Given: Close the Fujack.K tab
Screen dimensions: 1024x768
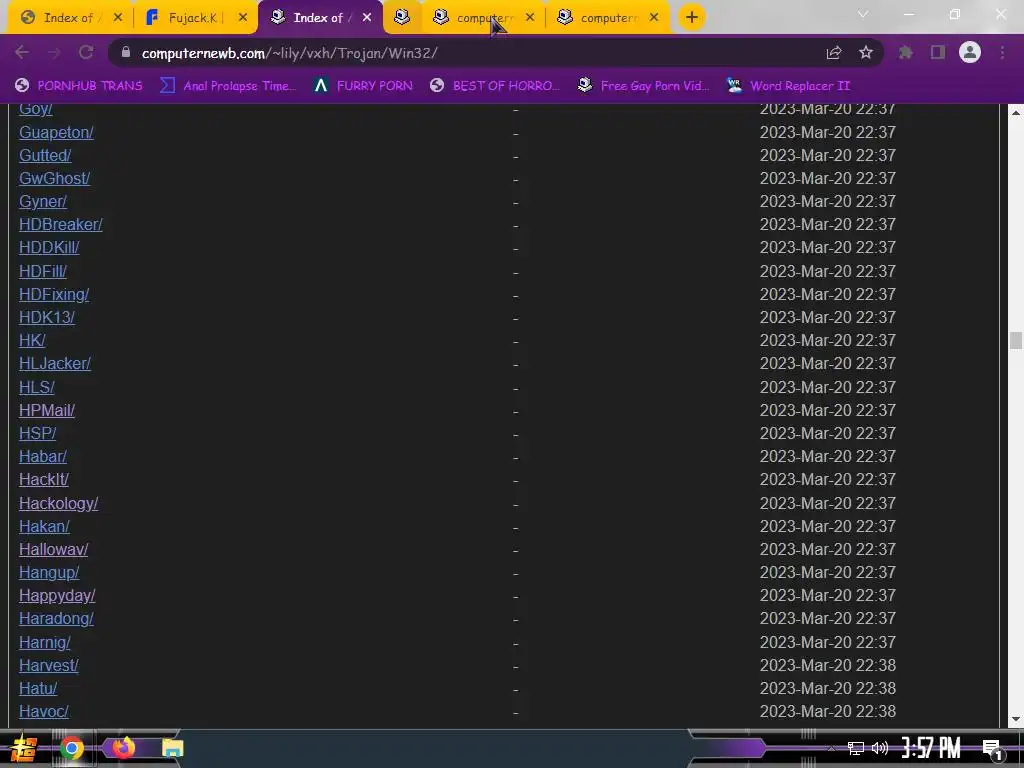Looking at the screenshot, I should click(x=243, y=18).
